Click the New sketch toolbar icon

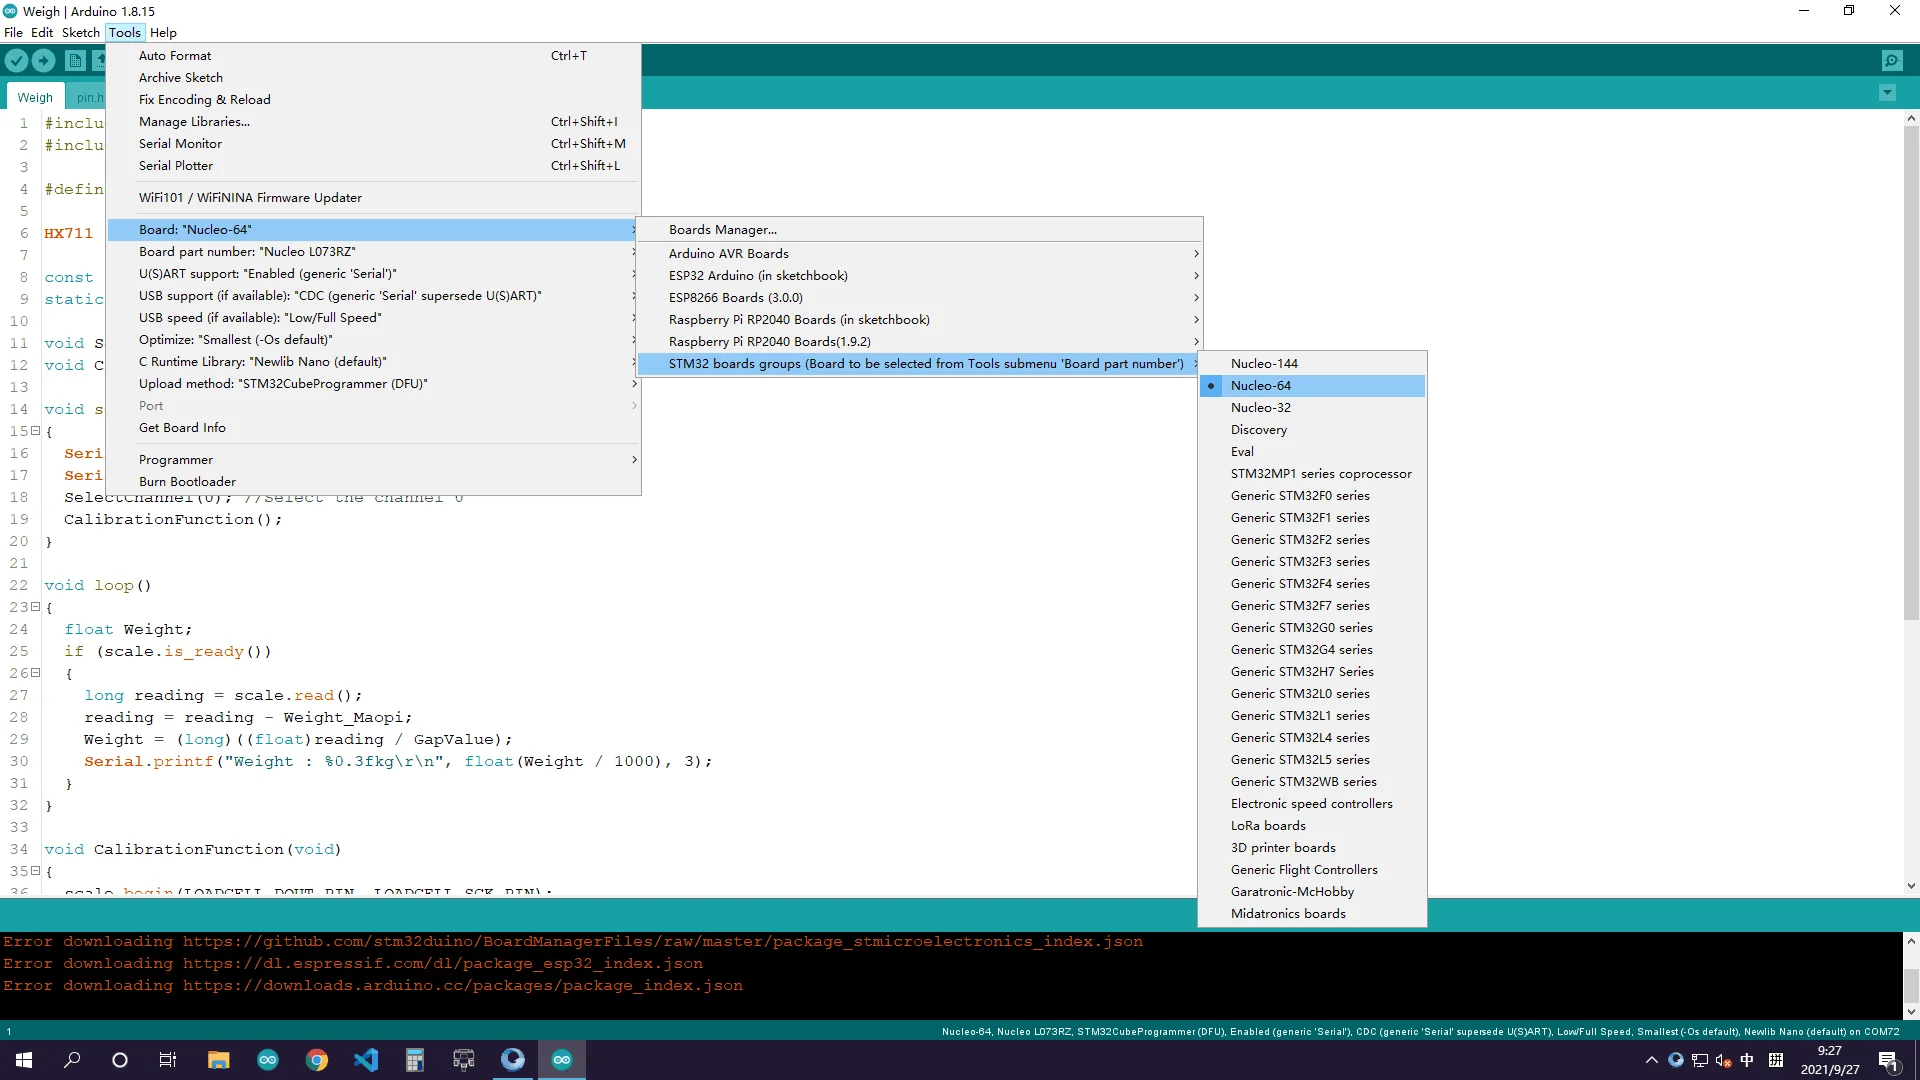click(75, 61)
